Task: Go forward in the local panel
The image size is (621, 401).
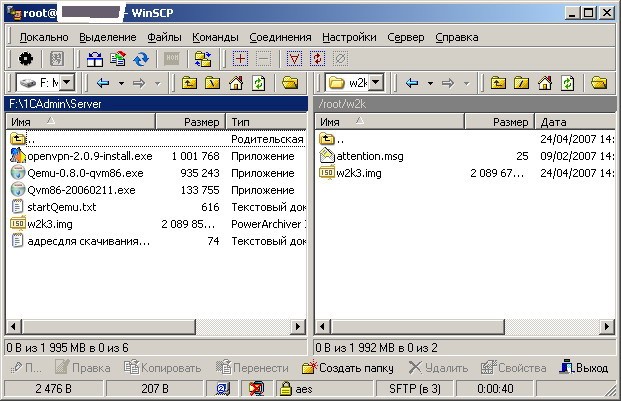Action: point(139,83)
